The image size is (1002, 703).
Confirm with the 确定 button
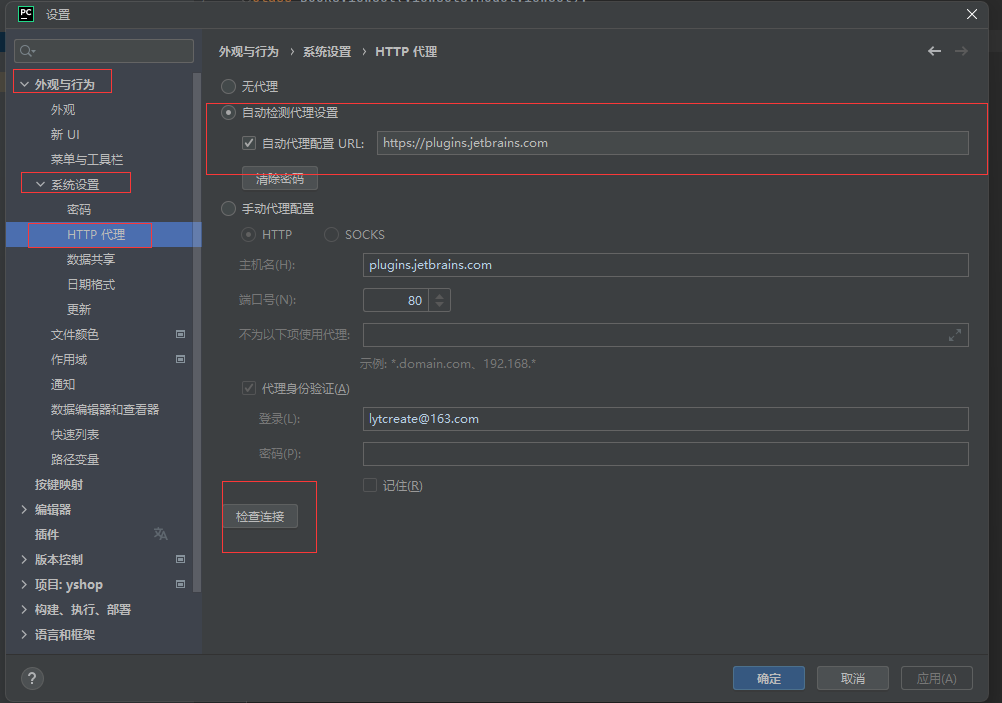(x=769, y=678)
